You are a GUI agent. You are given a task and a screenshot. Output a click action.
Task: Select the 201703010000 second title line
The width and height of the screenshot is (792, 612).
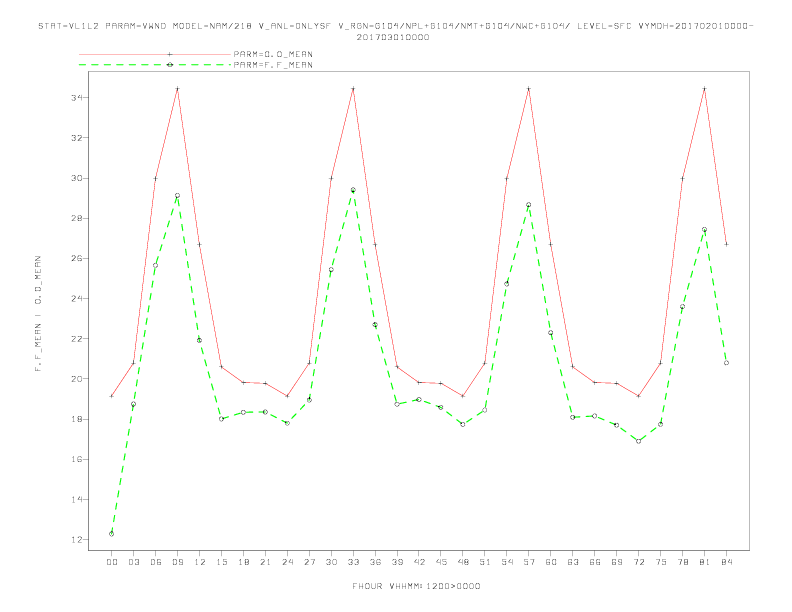(393, 37)
